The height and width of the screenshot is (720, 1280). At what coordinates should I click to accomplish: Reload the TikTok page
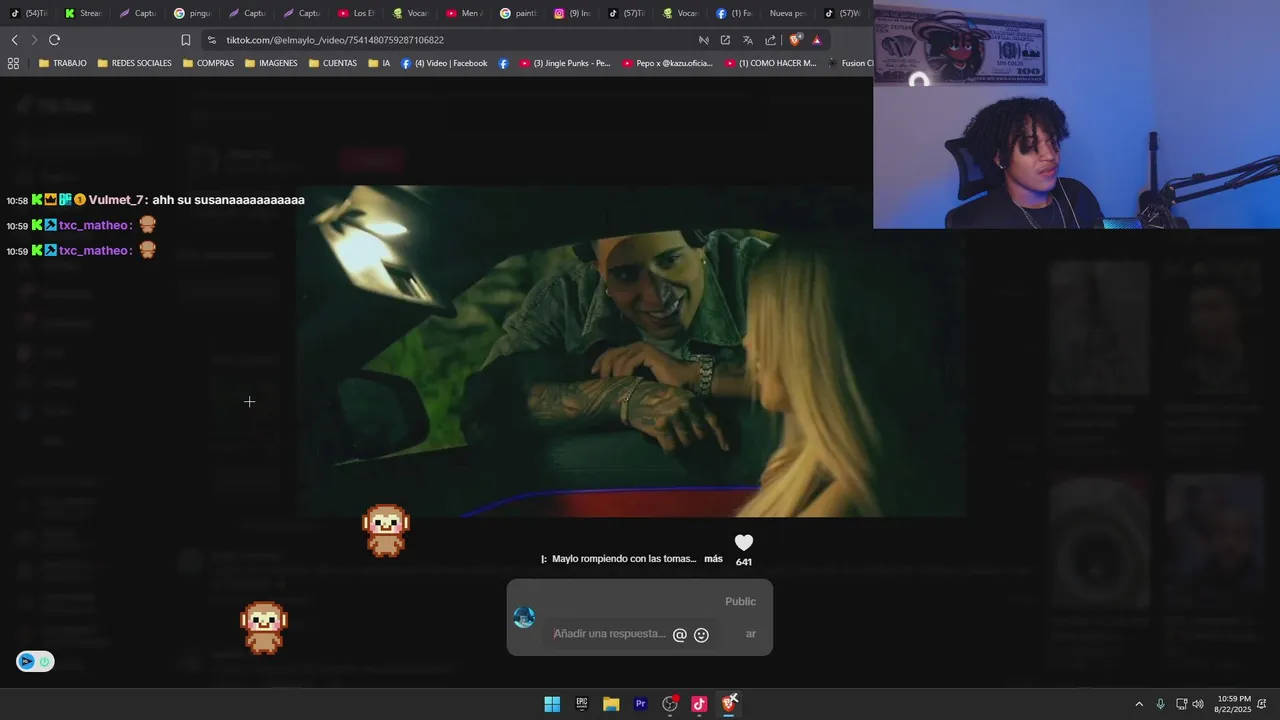[x=54, y=40]
